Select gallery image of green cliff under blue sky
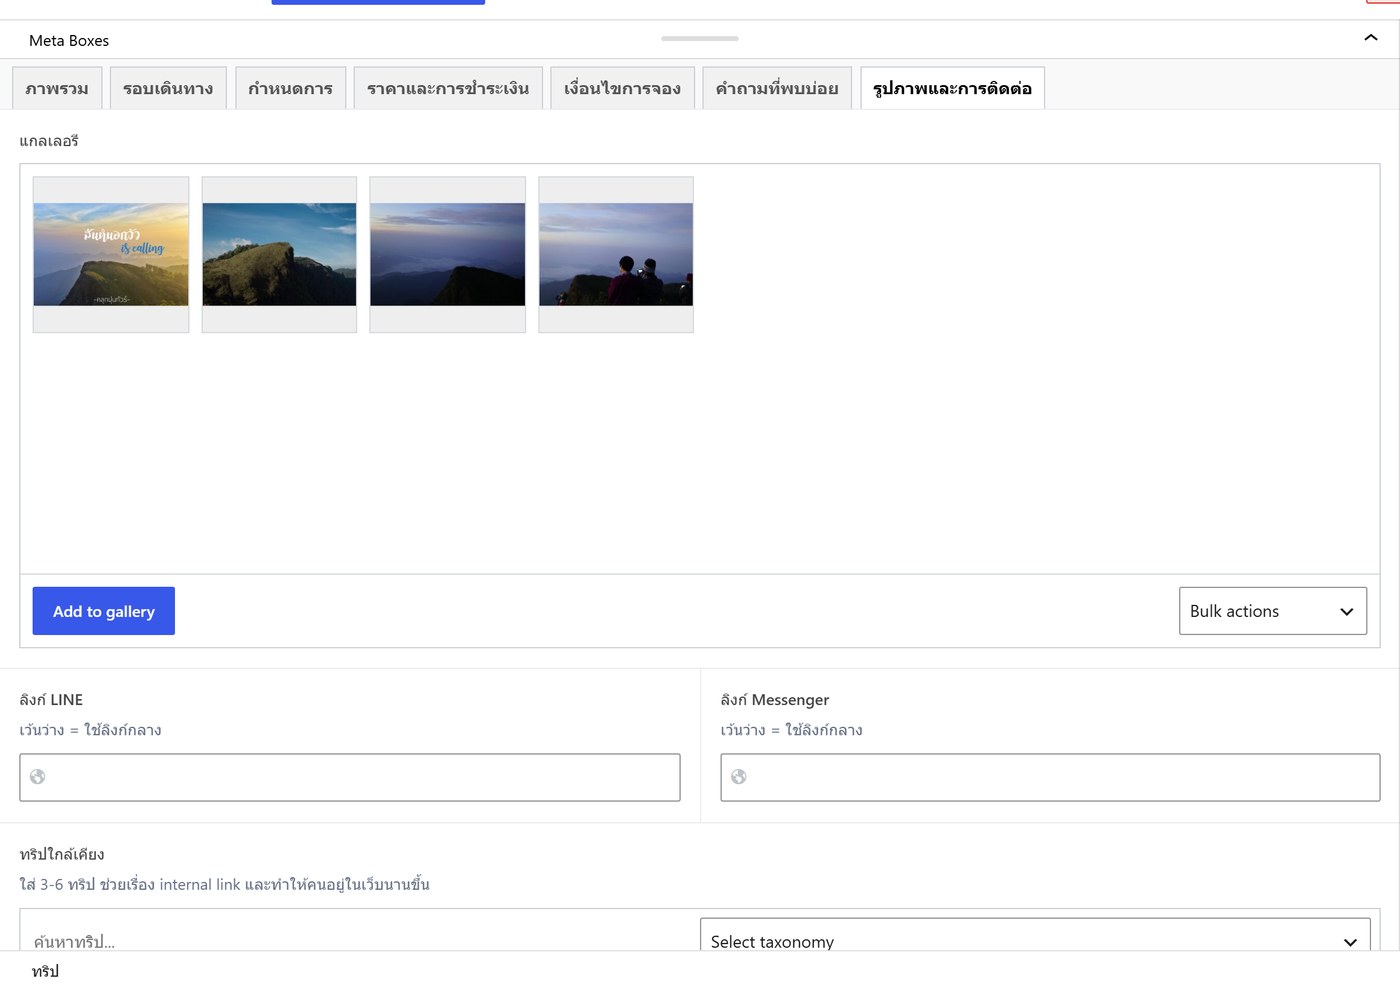This screenshot has height=990, width=1400. coord(279,255)
